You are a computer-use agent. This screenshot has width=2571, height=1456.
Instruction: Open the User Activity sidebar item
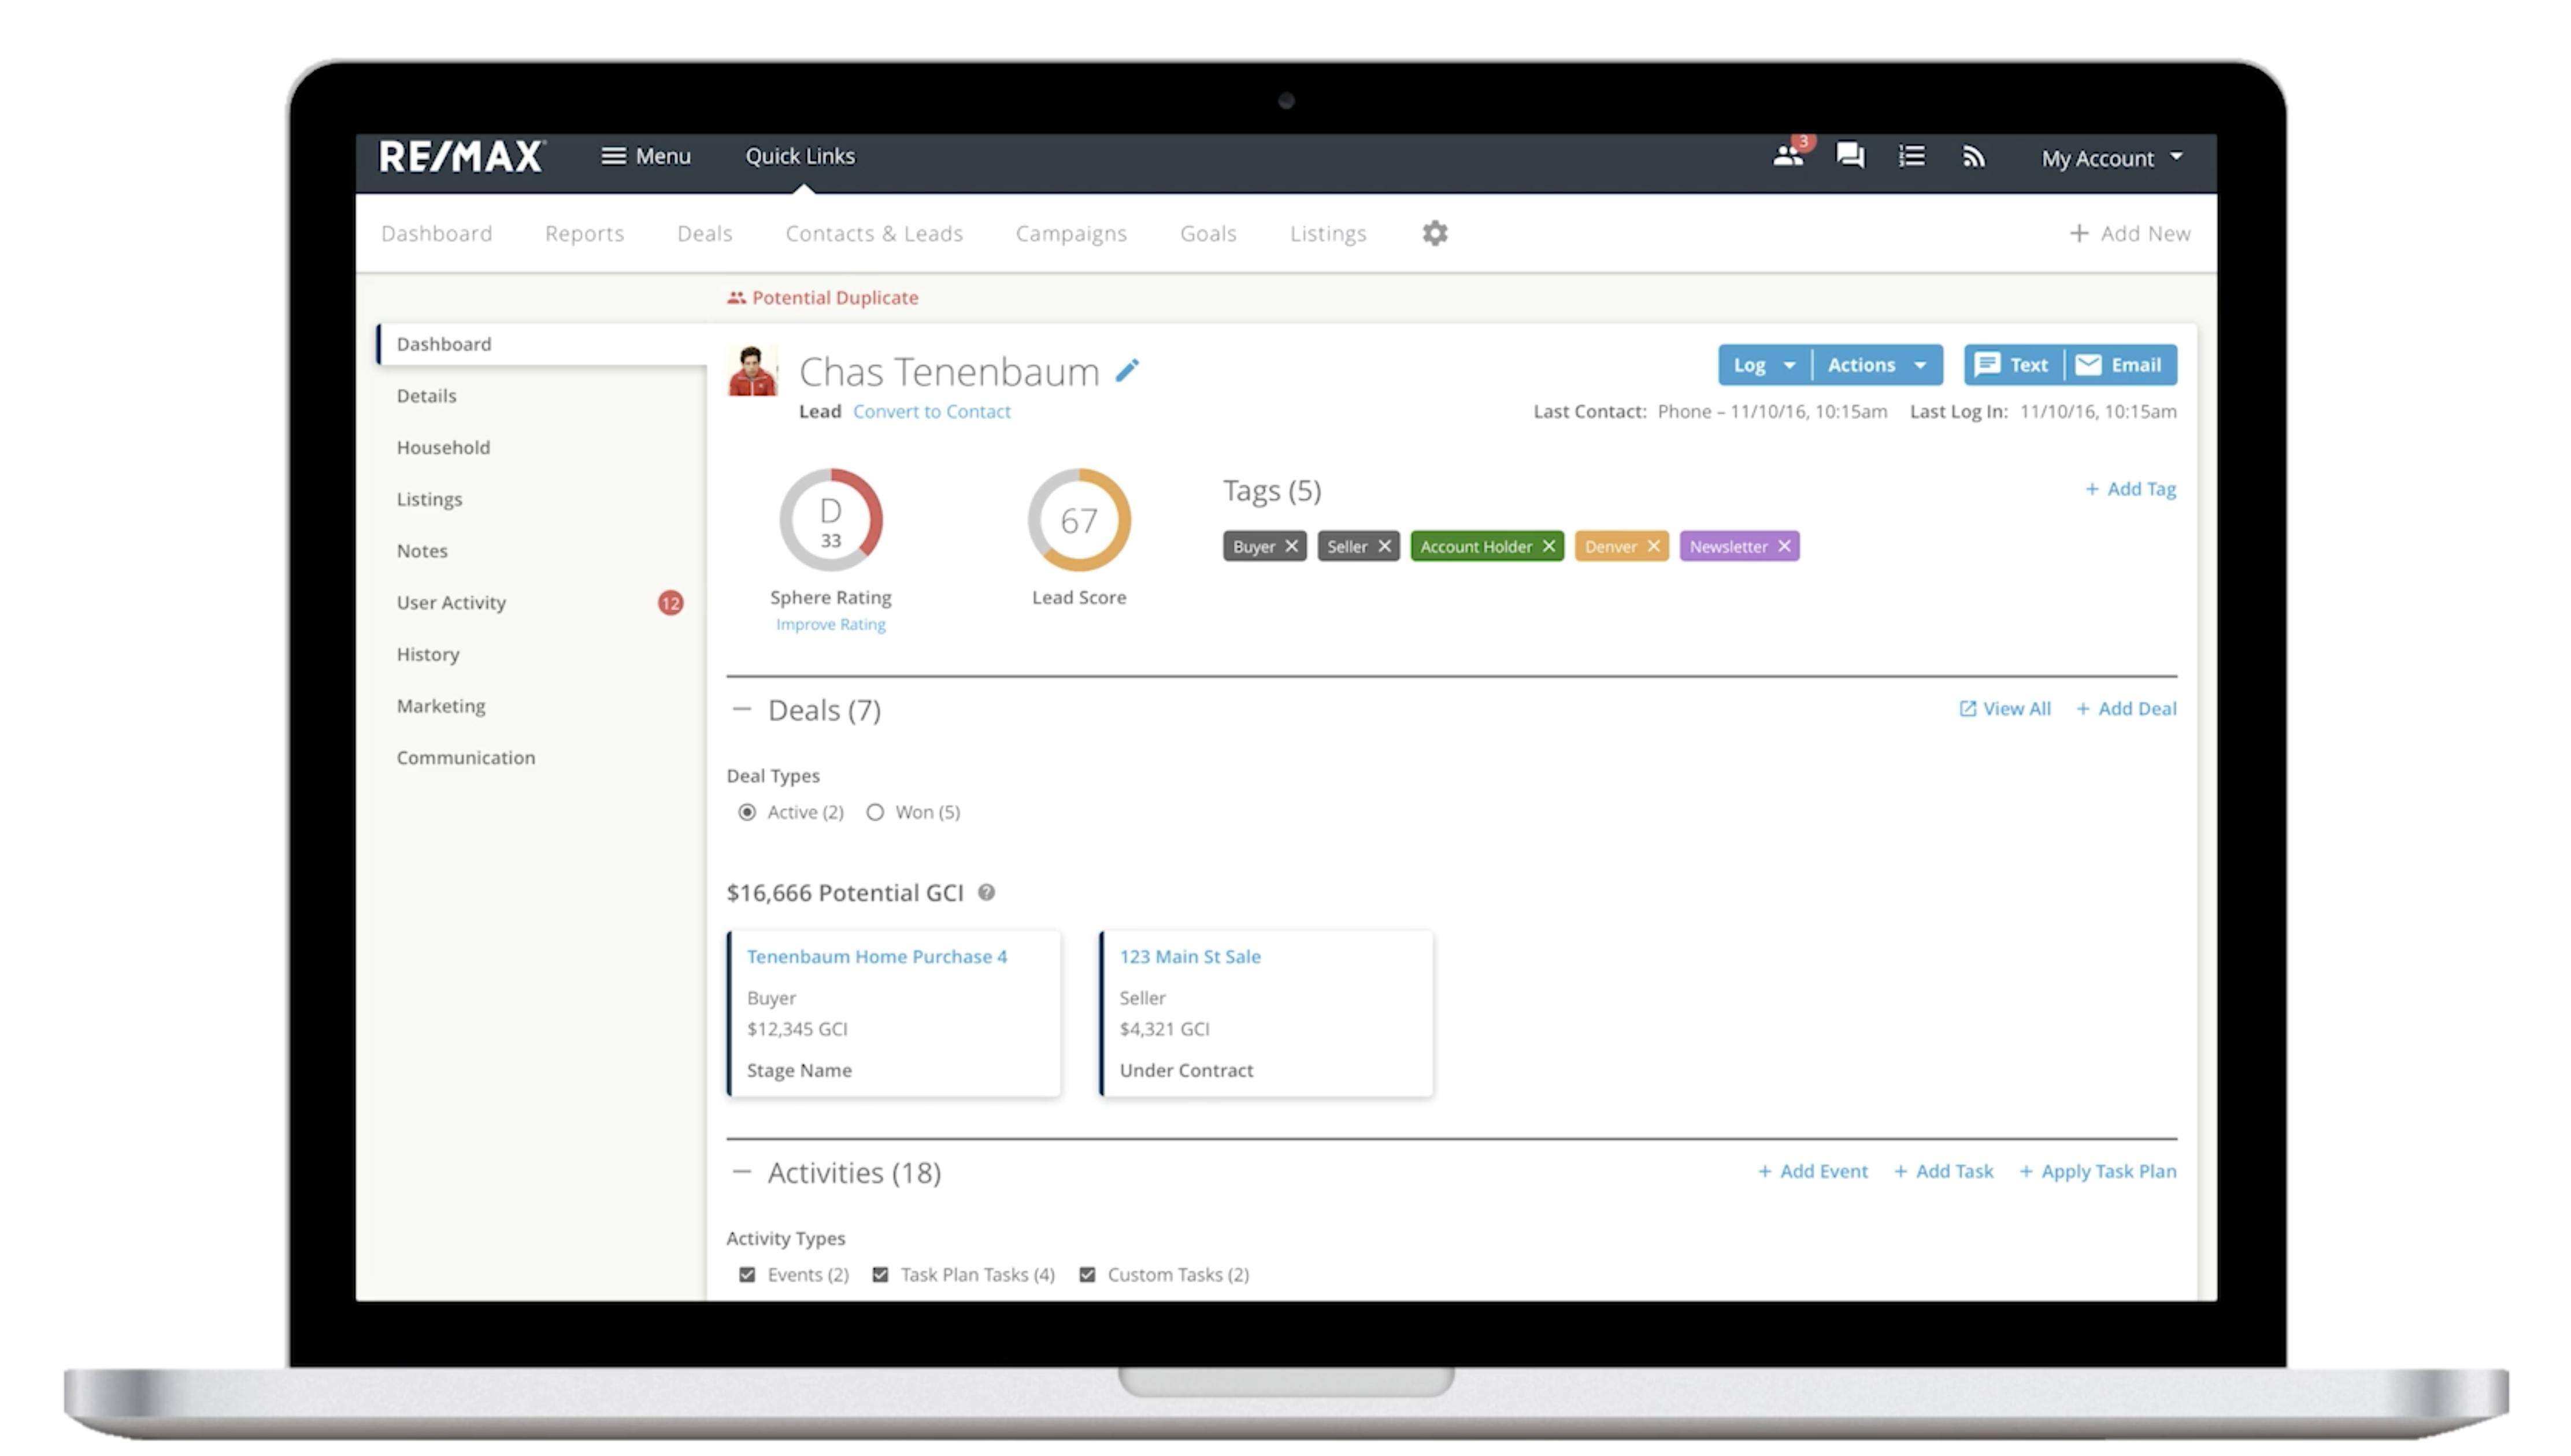(x=451, y=602)
